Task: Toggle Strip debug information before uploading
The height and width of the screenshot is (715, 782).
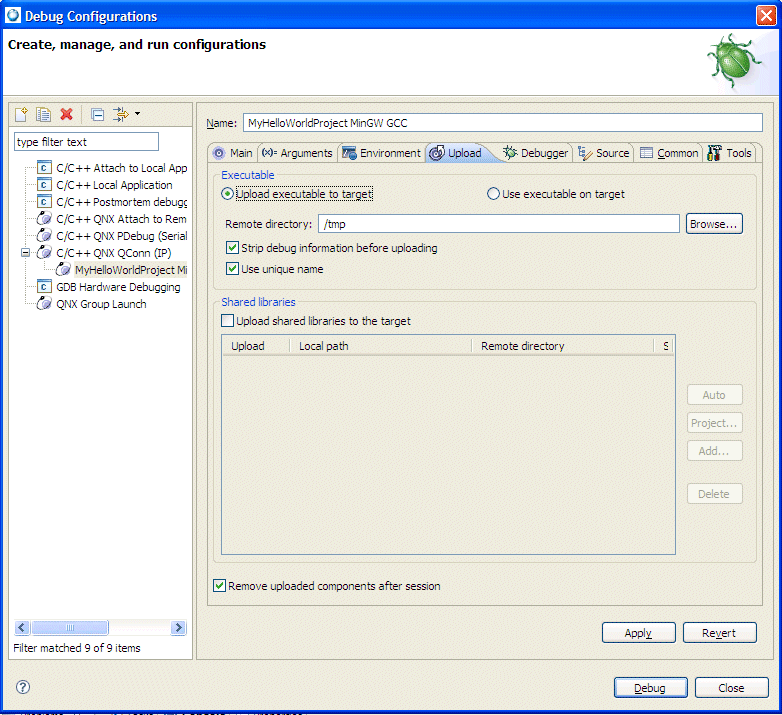Action: 233,248
